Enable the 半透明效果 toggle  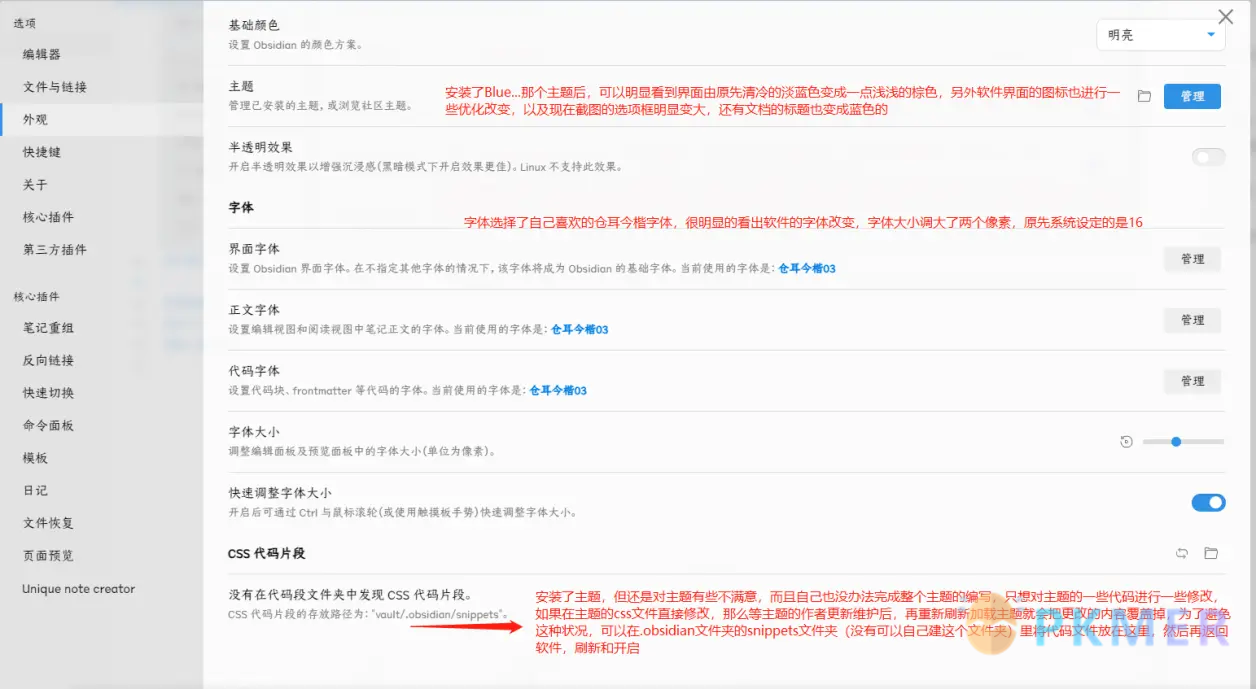click(1208, 156)
